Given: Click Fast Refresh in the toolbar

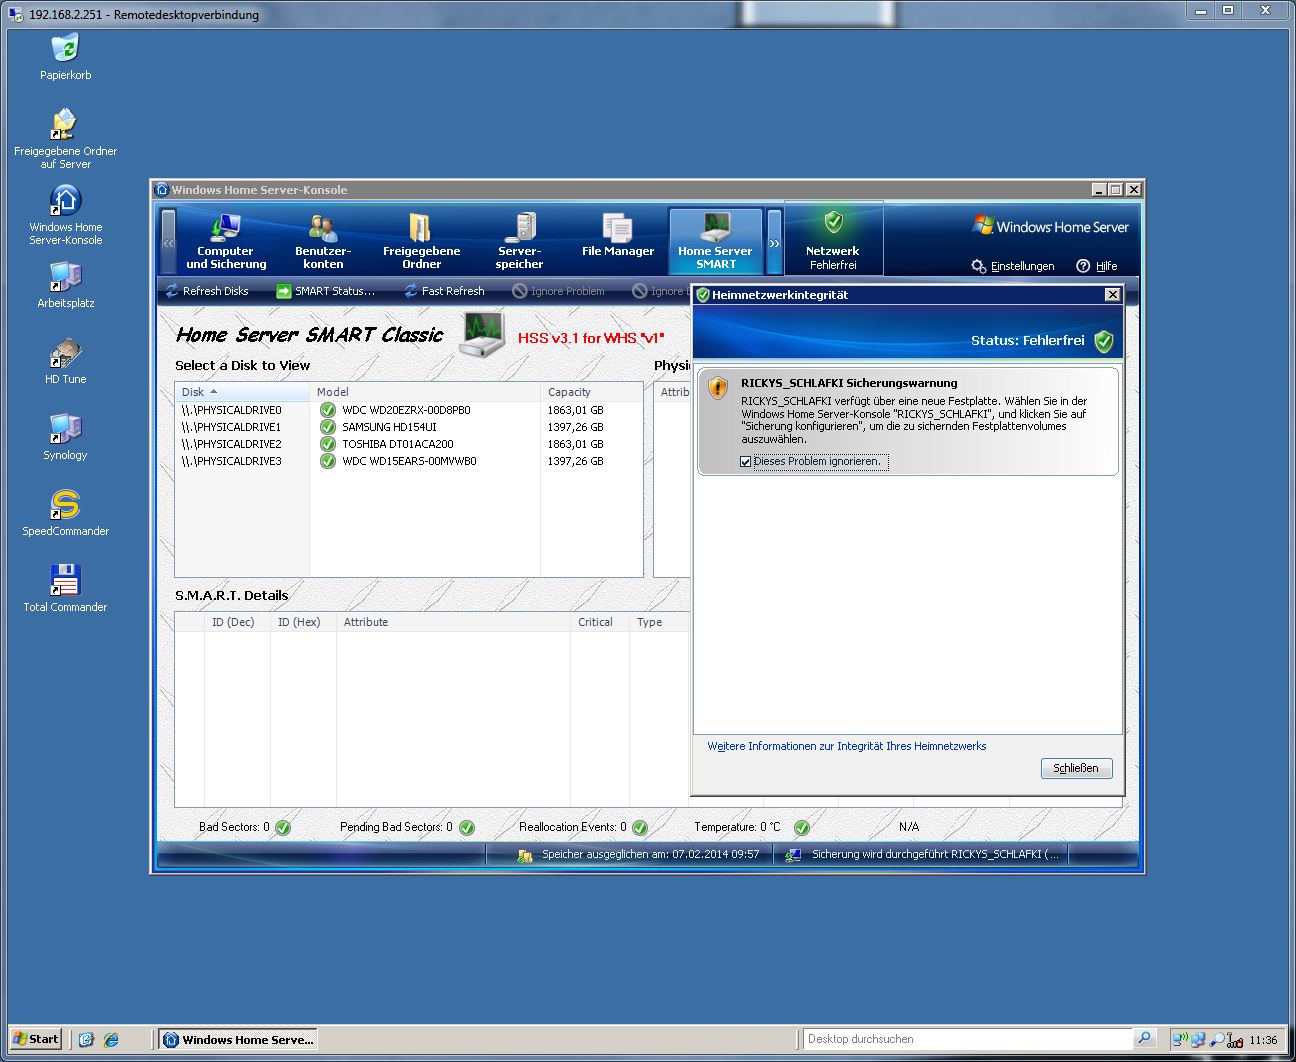Looking at the screenshot, I should [444, 291].
